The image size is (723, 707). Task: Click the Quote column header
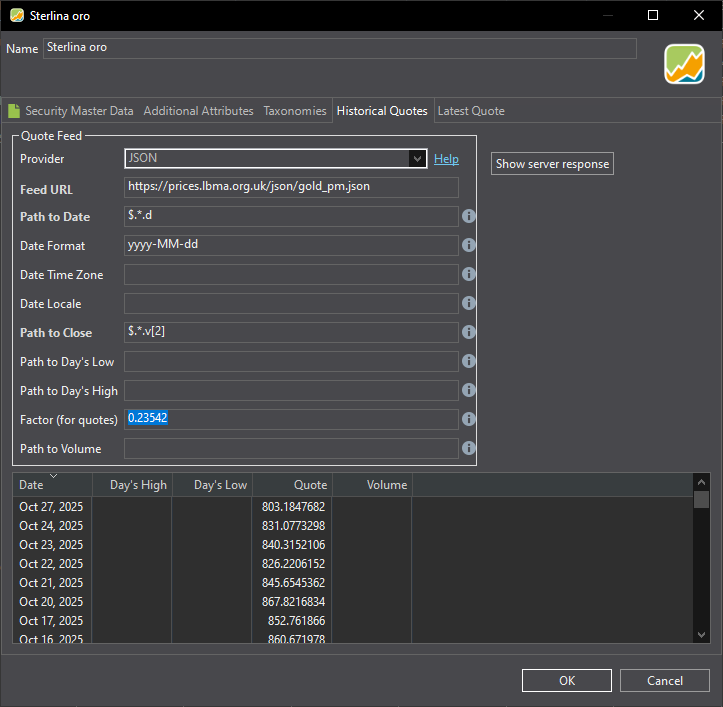point(292,485)
